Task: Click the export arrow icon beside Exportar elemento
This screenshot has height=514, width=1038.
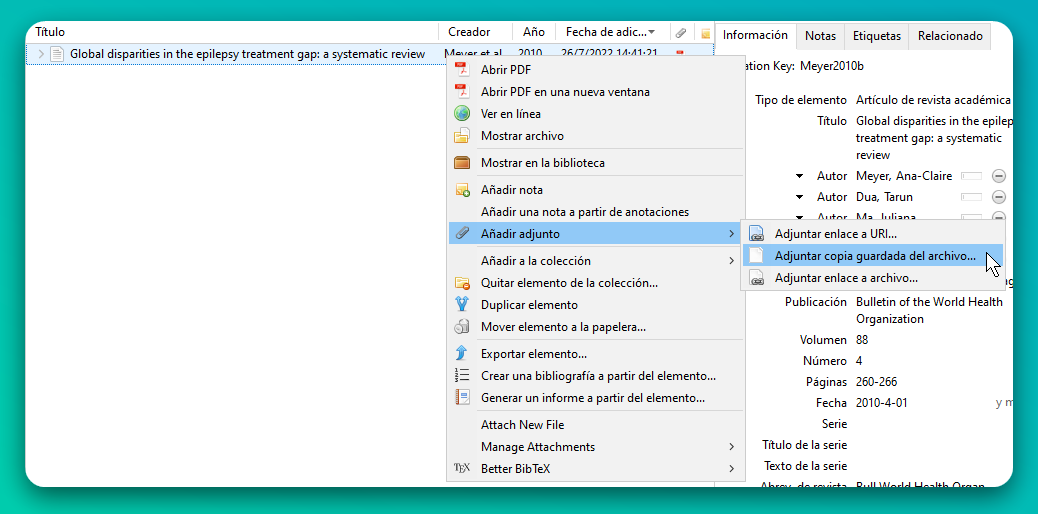Action: pyautogui.click(x=461, y=354)
